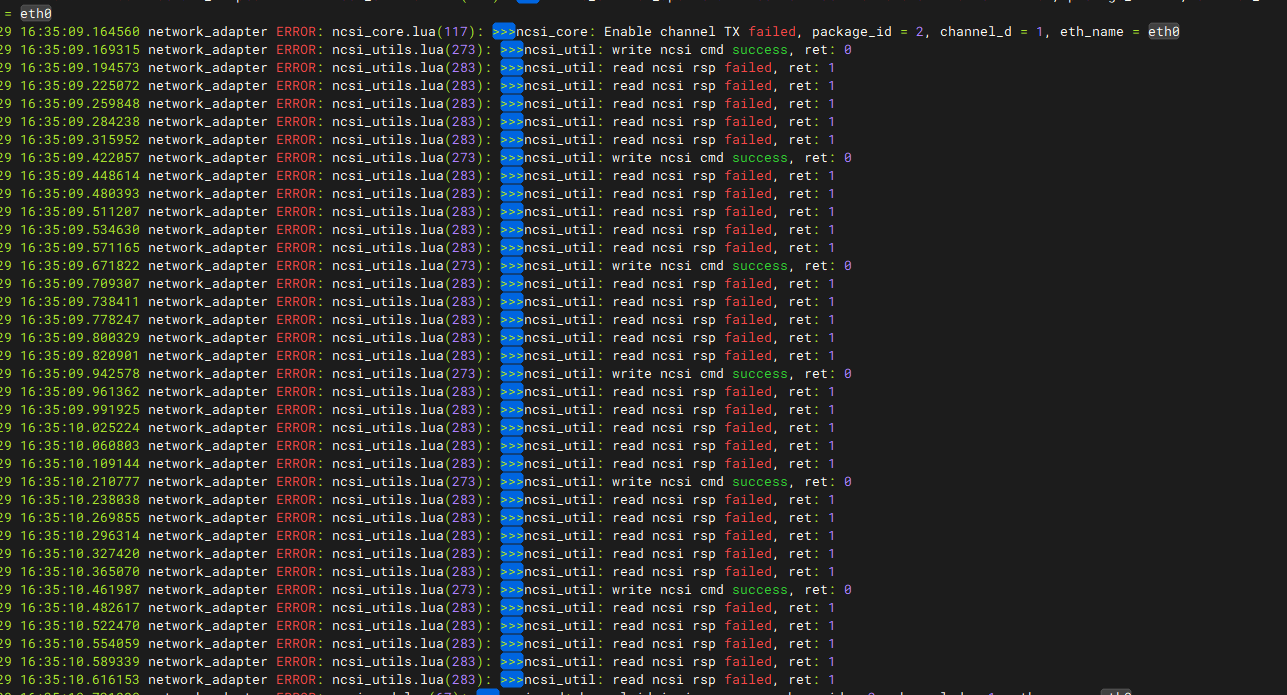Select the highlighted eth0 token on the first line
This screenshot has height=695, width=1287.
click(x=1162, y=31)
